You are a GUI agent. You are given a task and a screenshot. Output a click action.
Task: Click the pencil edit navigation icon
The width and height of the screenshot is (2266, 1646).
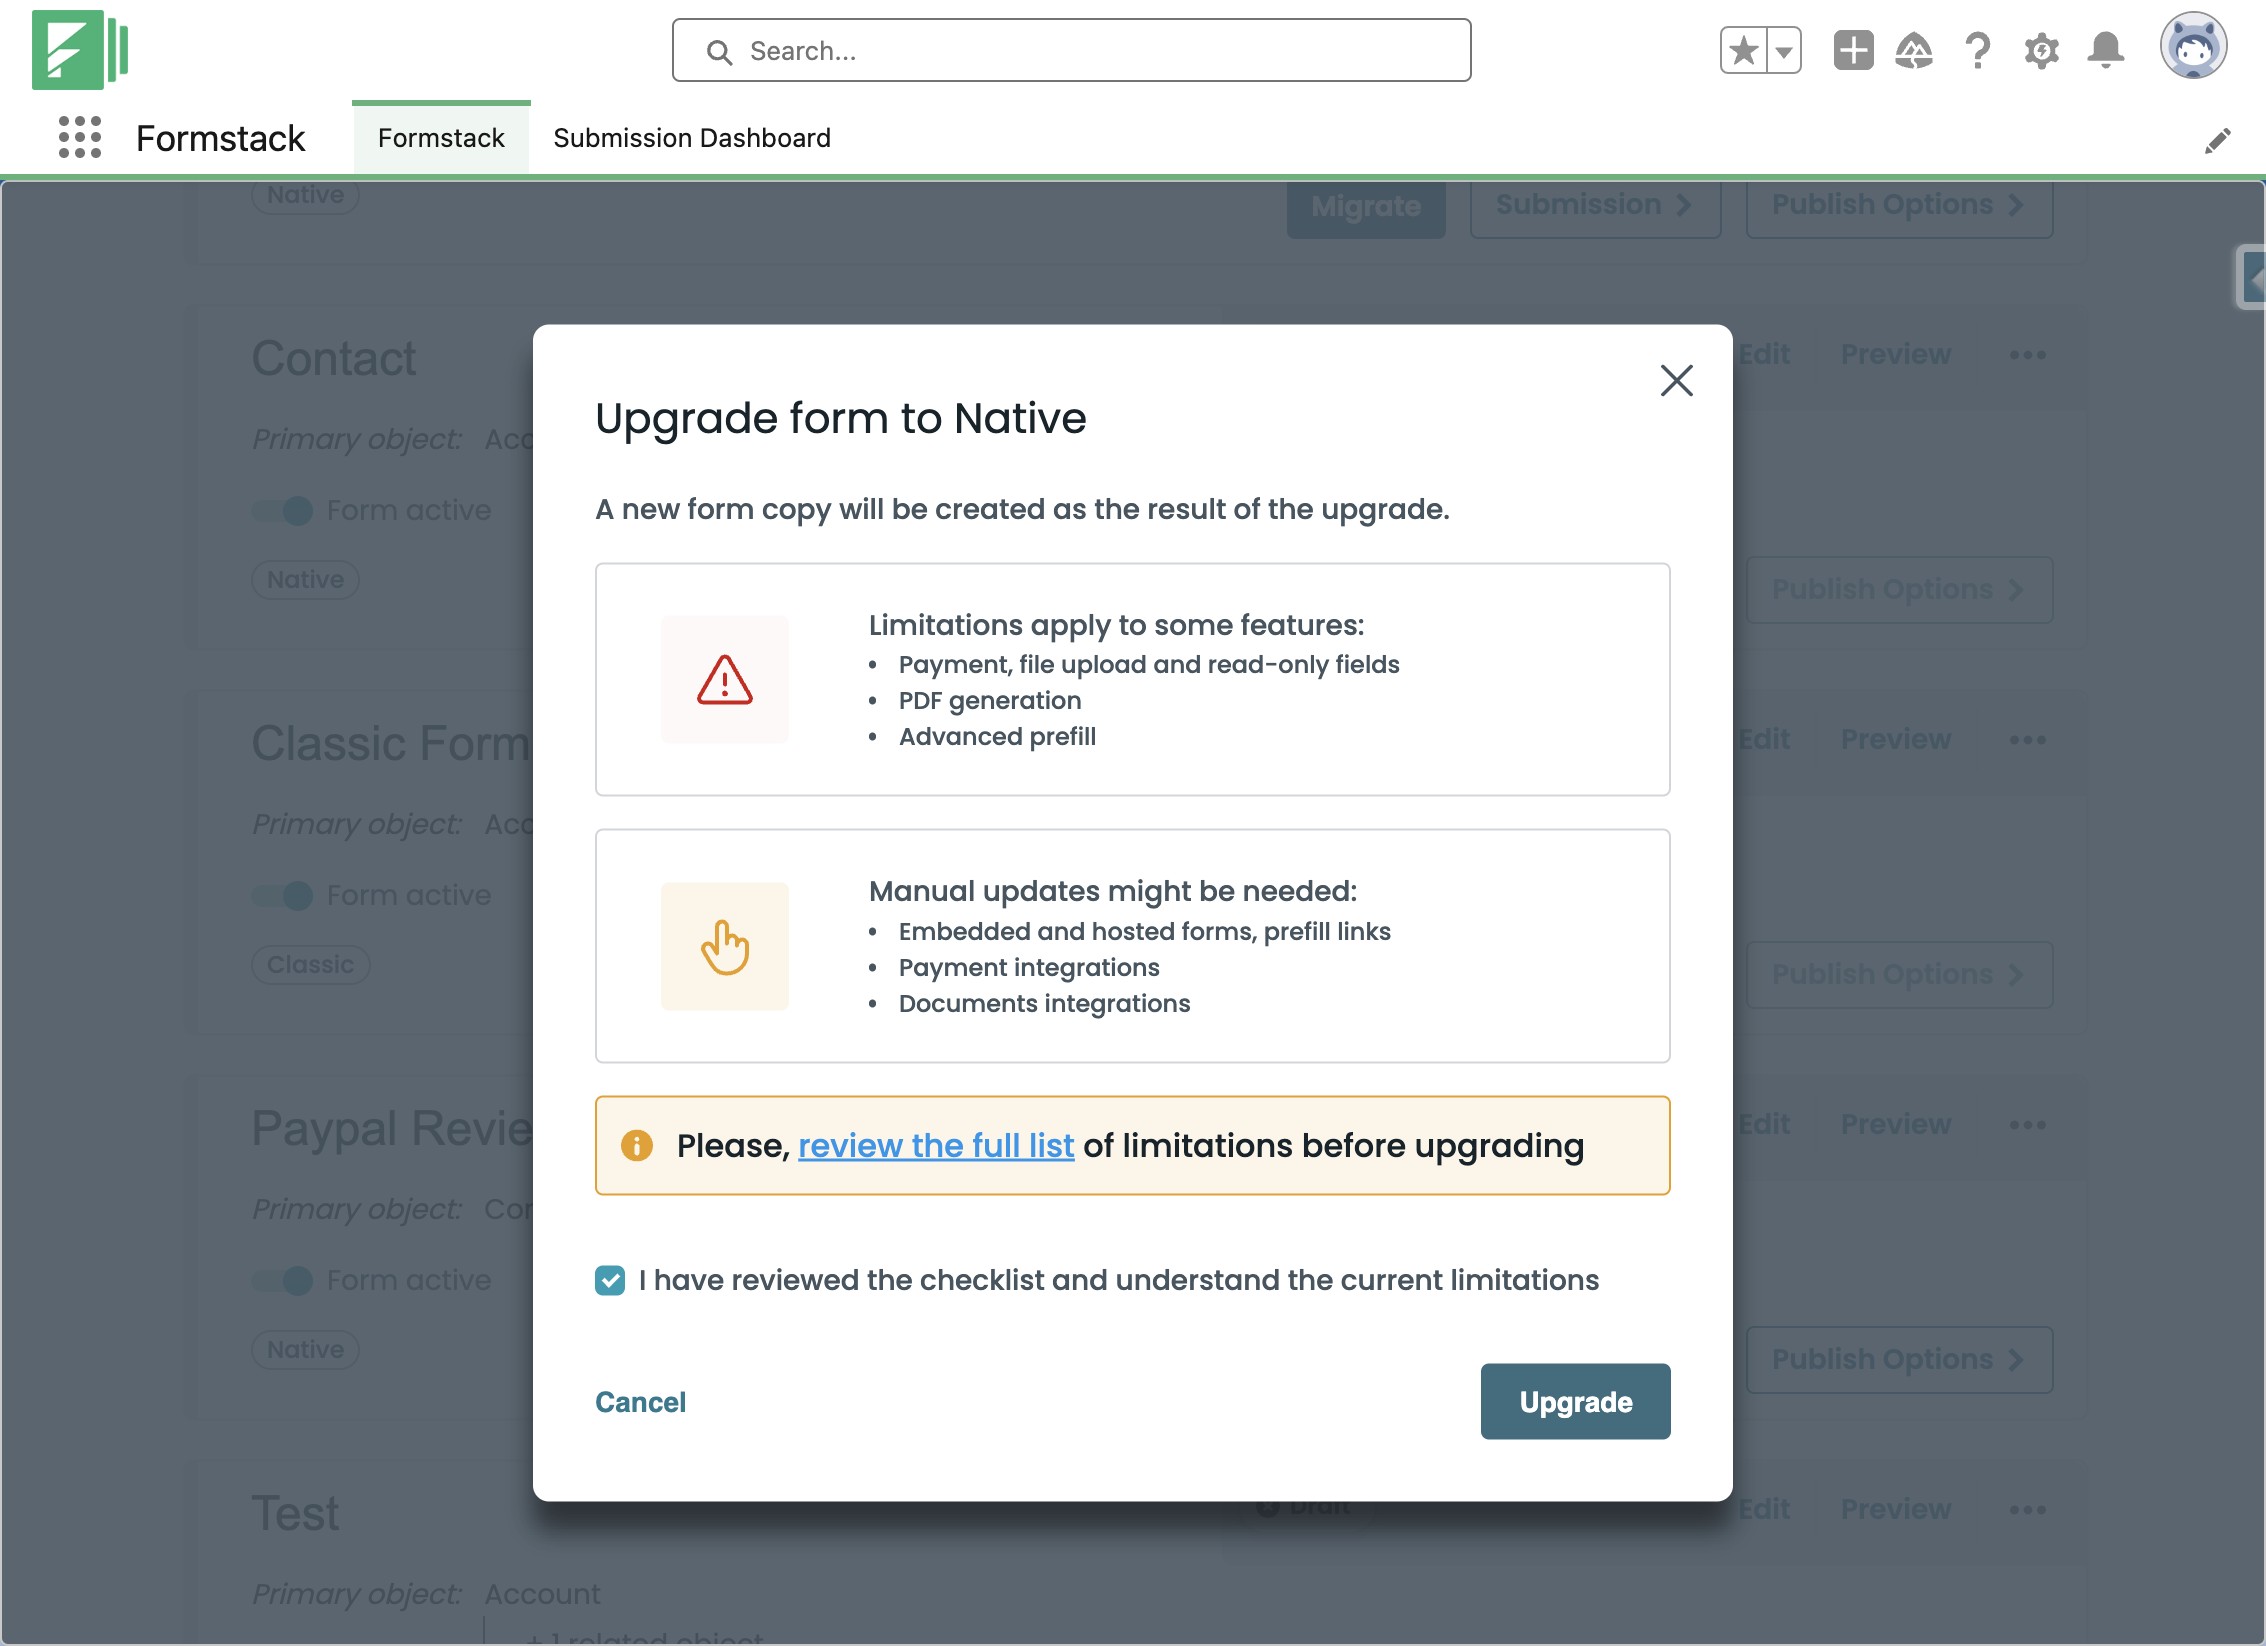2217,141
